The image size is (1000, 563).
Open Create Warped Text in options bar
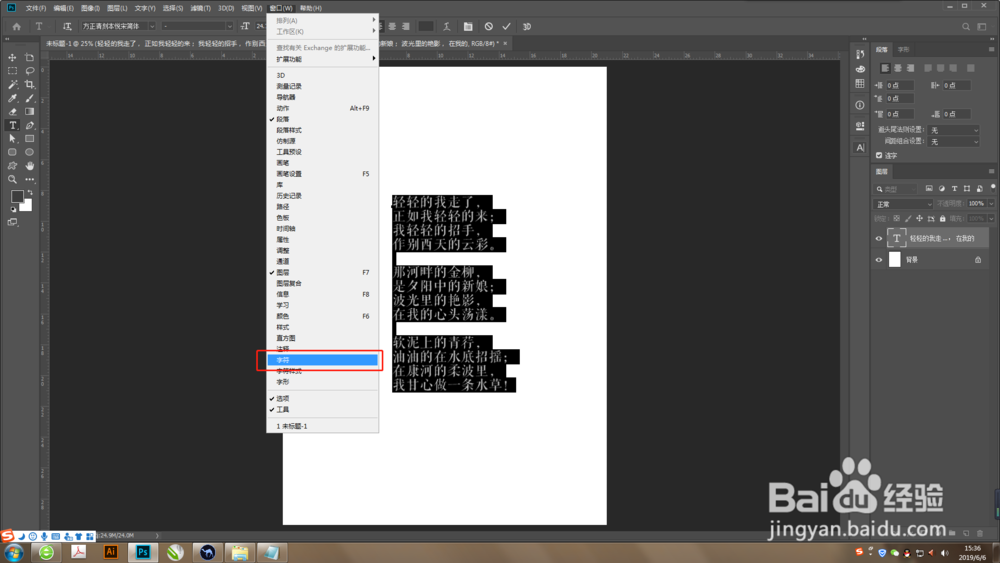pyautogui.click(x=446, y=26)
